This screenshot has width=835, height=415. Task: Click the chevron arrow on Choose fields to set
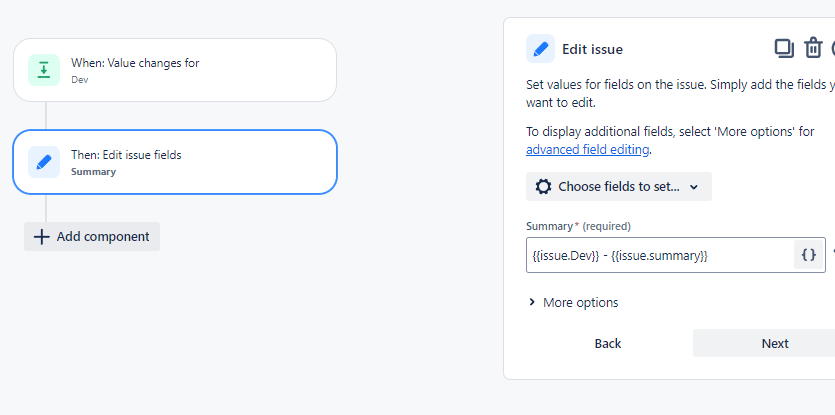point(694,187)
